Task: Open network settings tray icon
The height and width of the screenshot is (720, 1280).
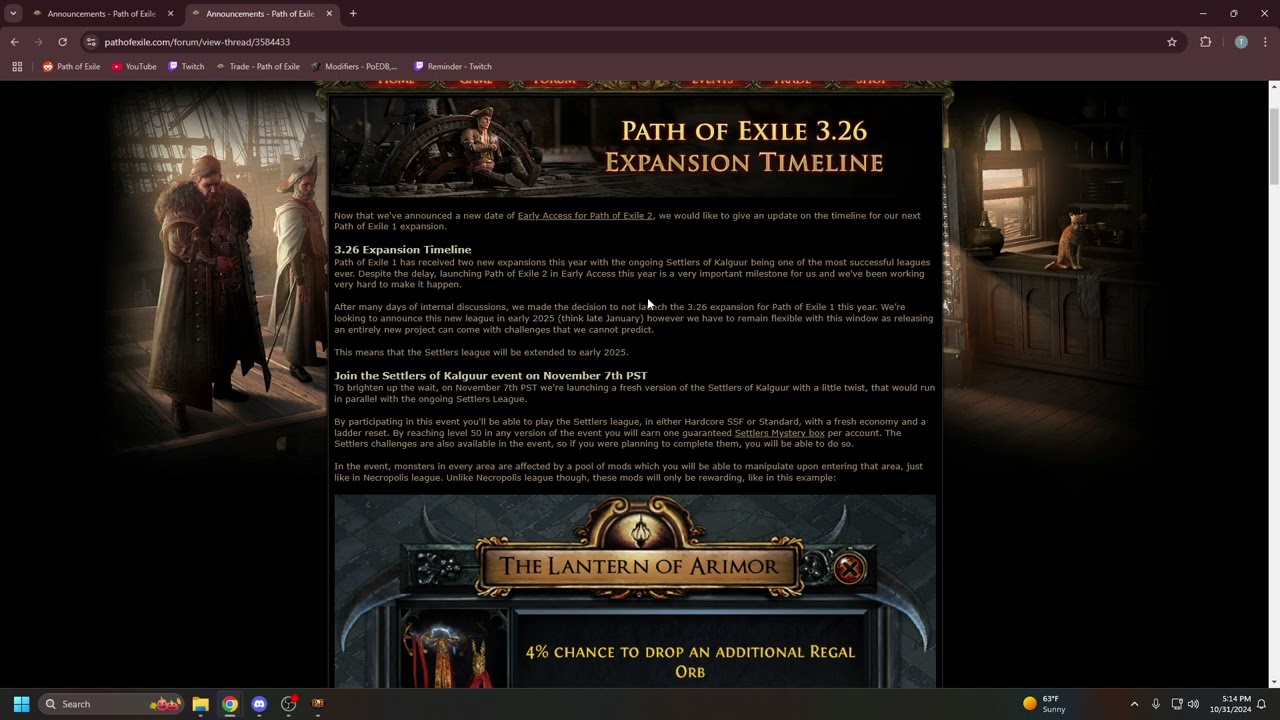Action: (1176, 704)
